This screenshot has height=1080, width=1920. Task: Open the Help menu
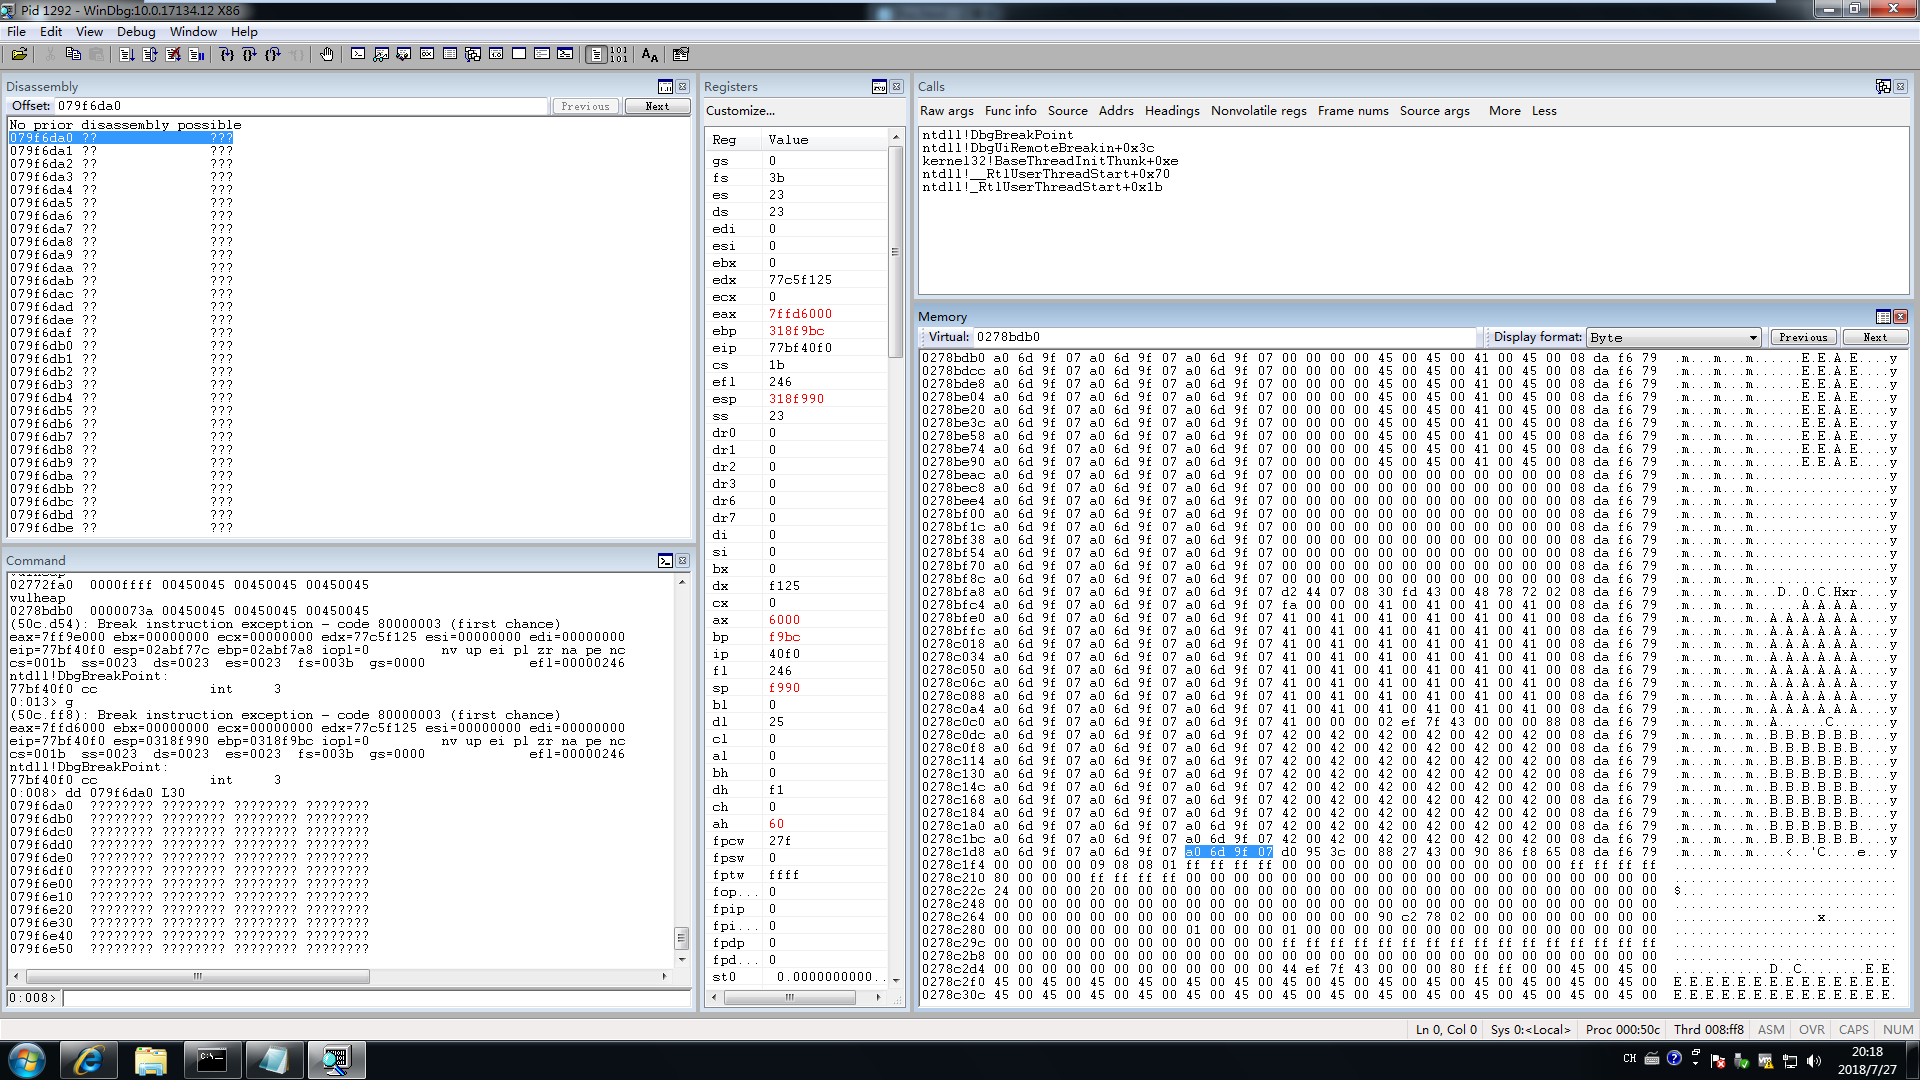click(x=244, y=31)
